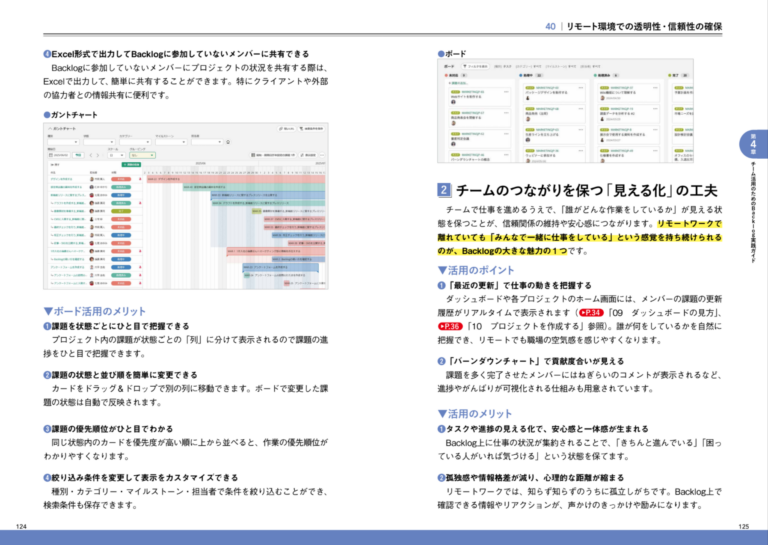Open the ボード screenshot image
Viewport: 768px width, 545px height.
point(565,111)
